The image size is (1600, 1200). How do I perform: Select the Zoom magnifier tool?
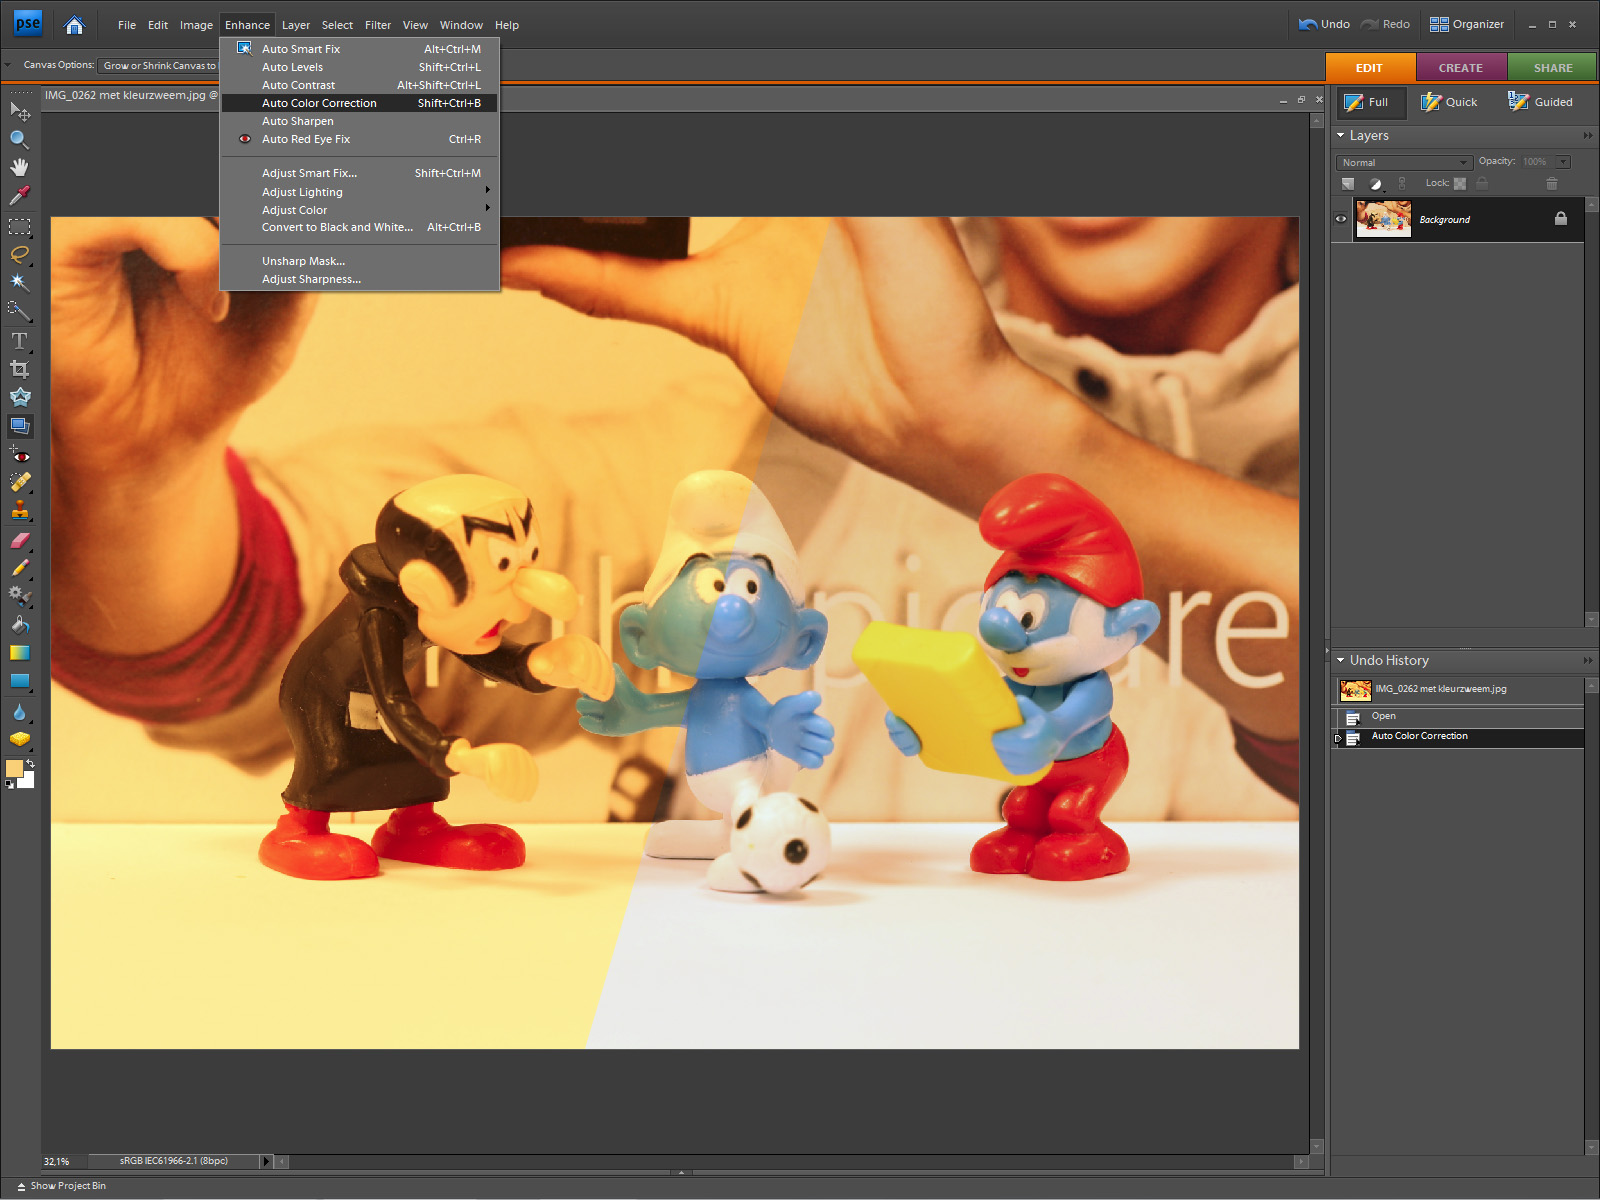[x=19, y=139]
